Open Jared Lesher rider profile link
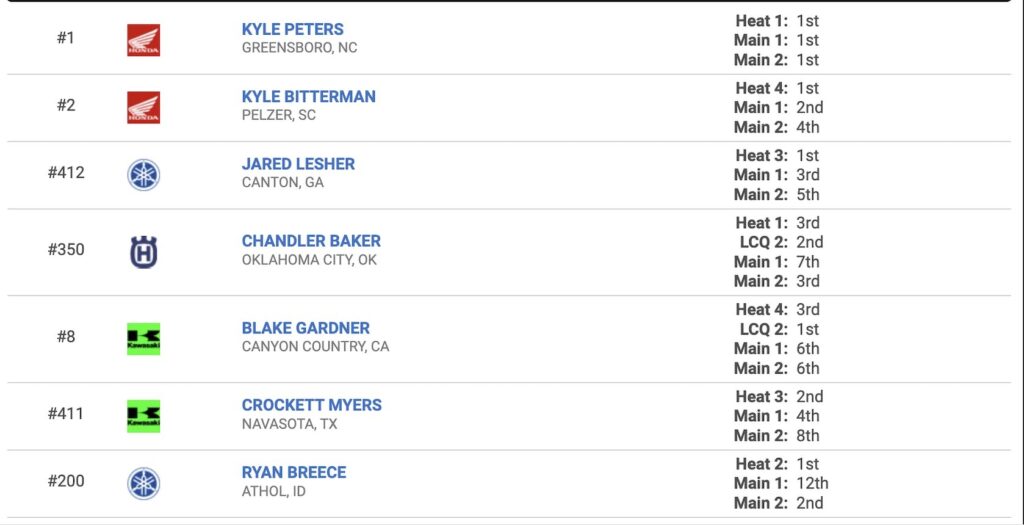 click(x=298, y=164)
